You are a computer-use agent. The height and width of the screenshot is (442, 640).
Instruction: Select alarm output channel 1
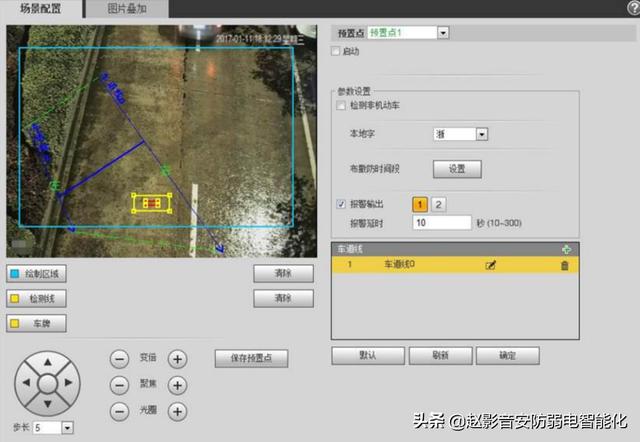coord(420,204)
